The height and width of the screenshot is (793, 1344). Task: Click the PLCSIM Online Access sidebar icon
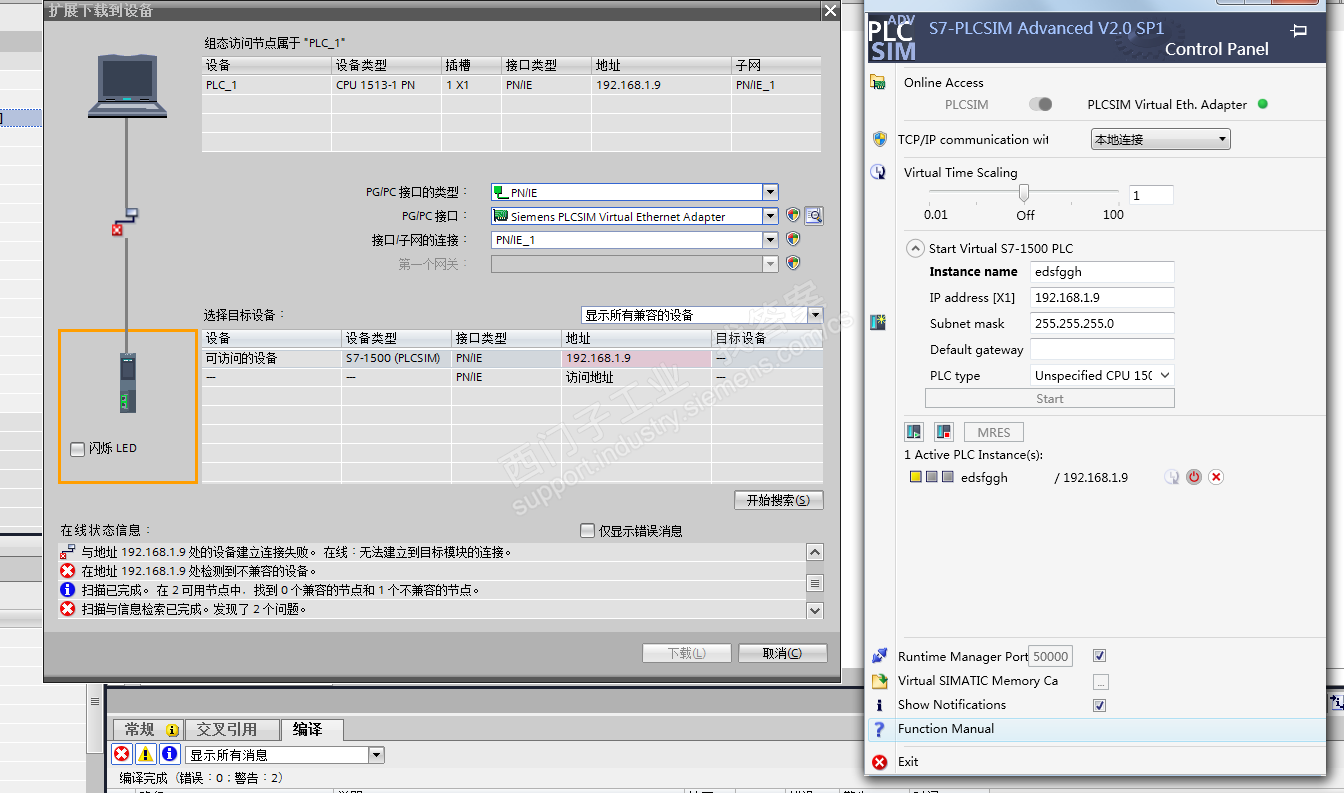coord(878,82)
